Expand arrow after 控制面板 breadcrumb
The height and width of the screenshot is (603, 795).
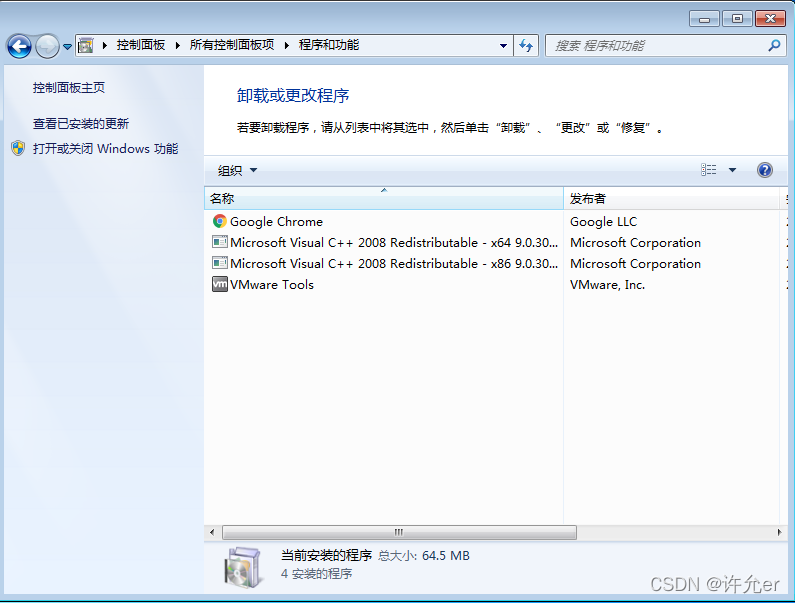click(x=177, y=46)
